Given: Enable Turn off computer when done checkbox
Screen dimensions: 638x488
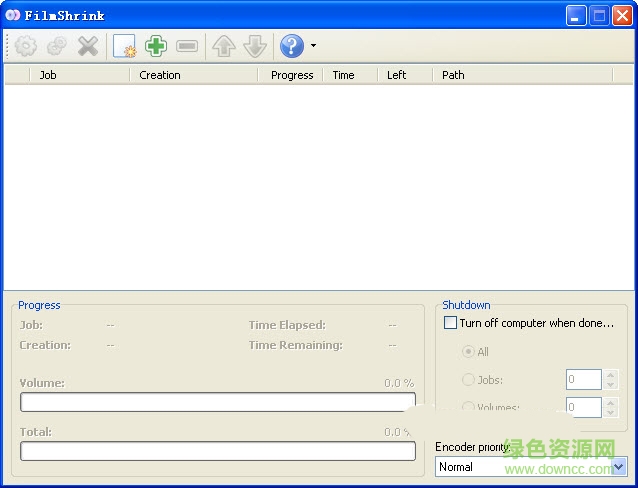Looking at the screenshot, I should [x=450, y=323].
